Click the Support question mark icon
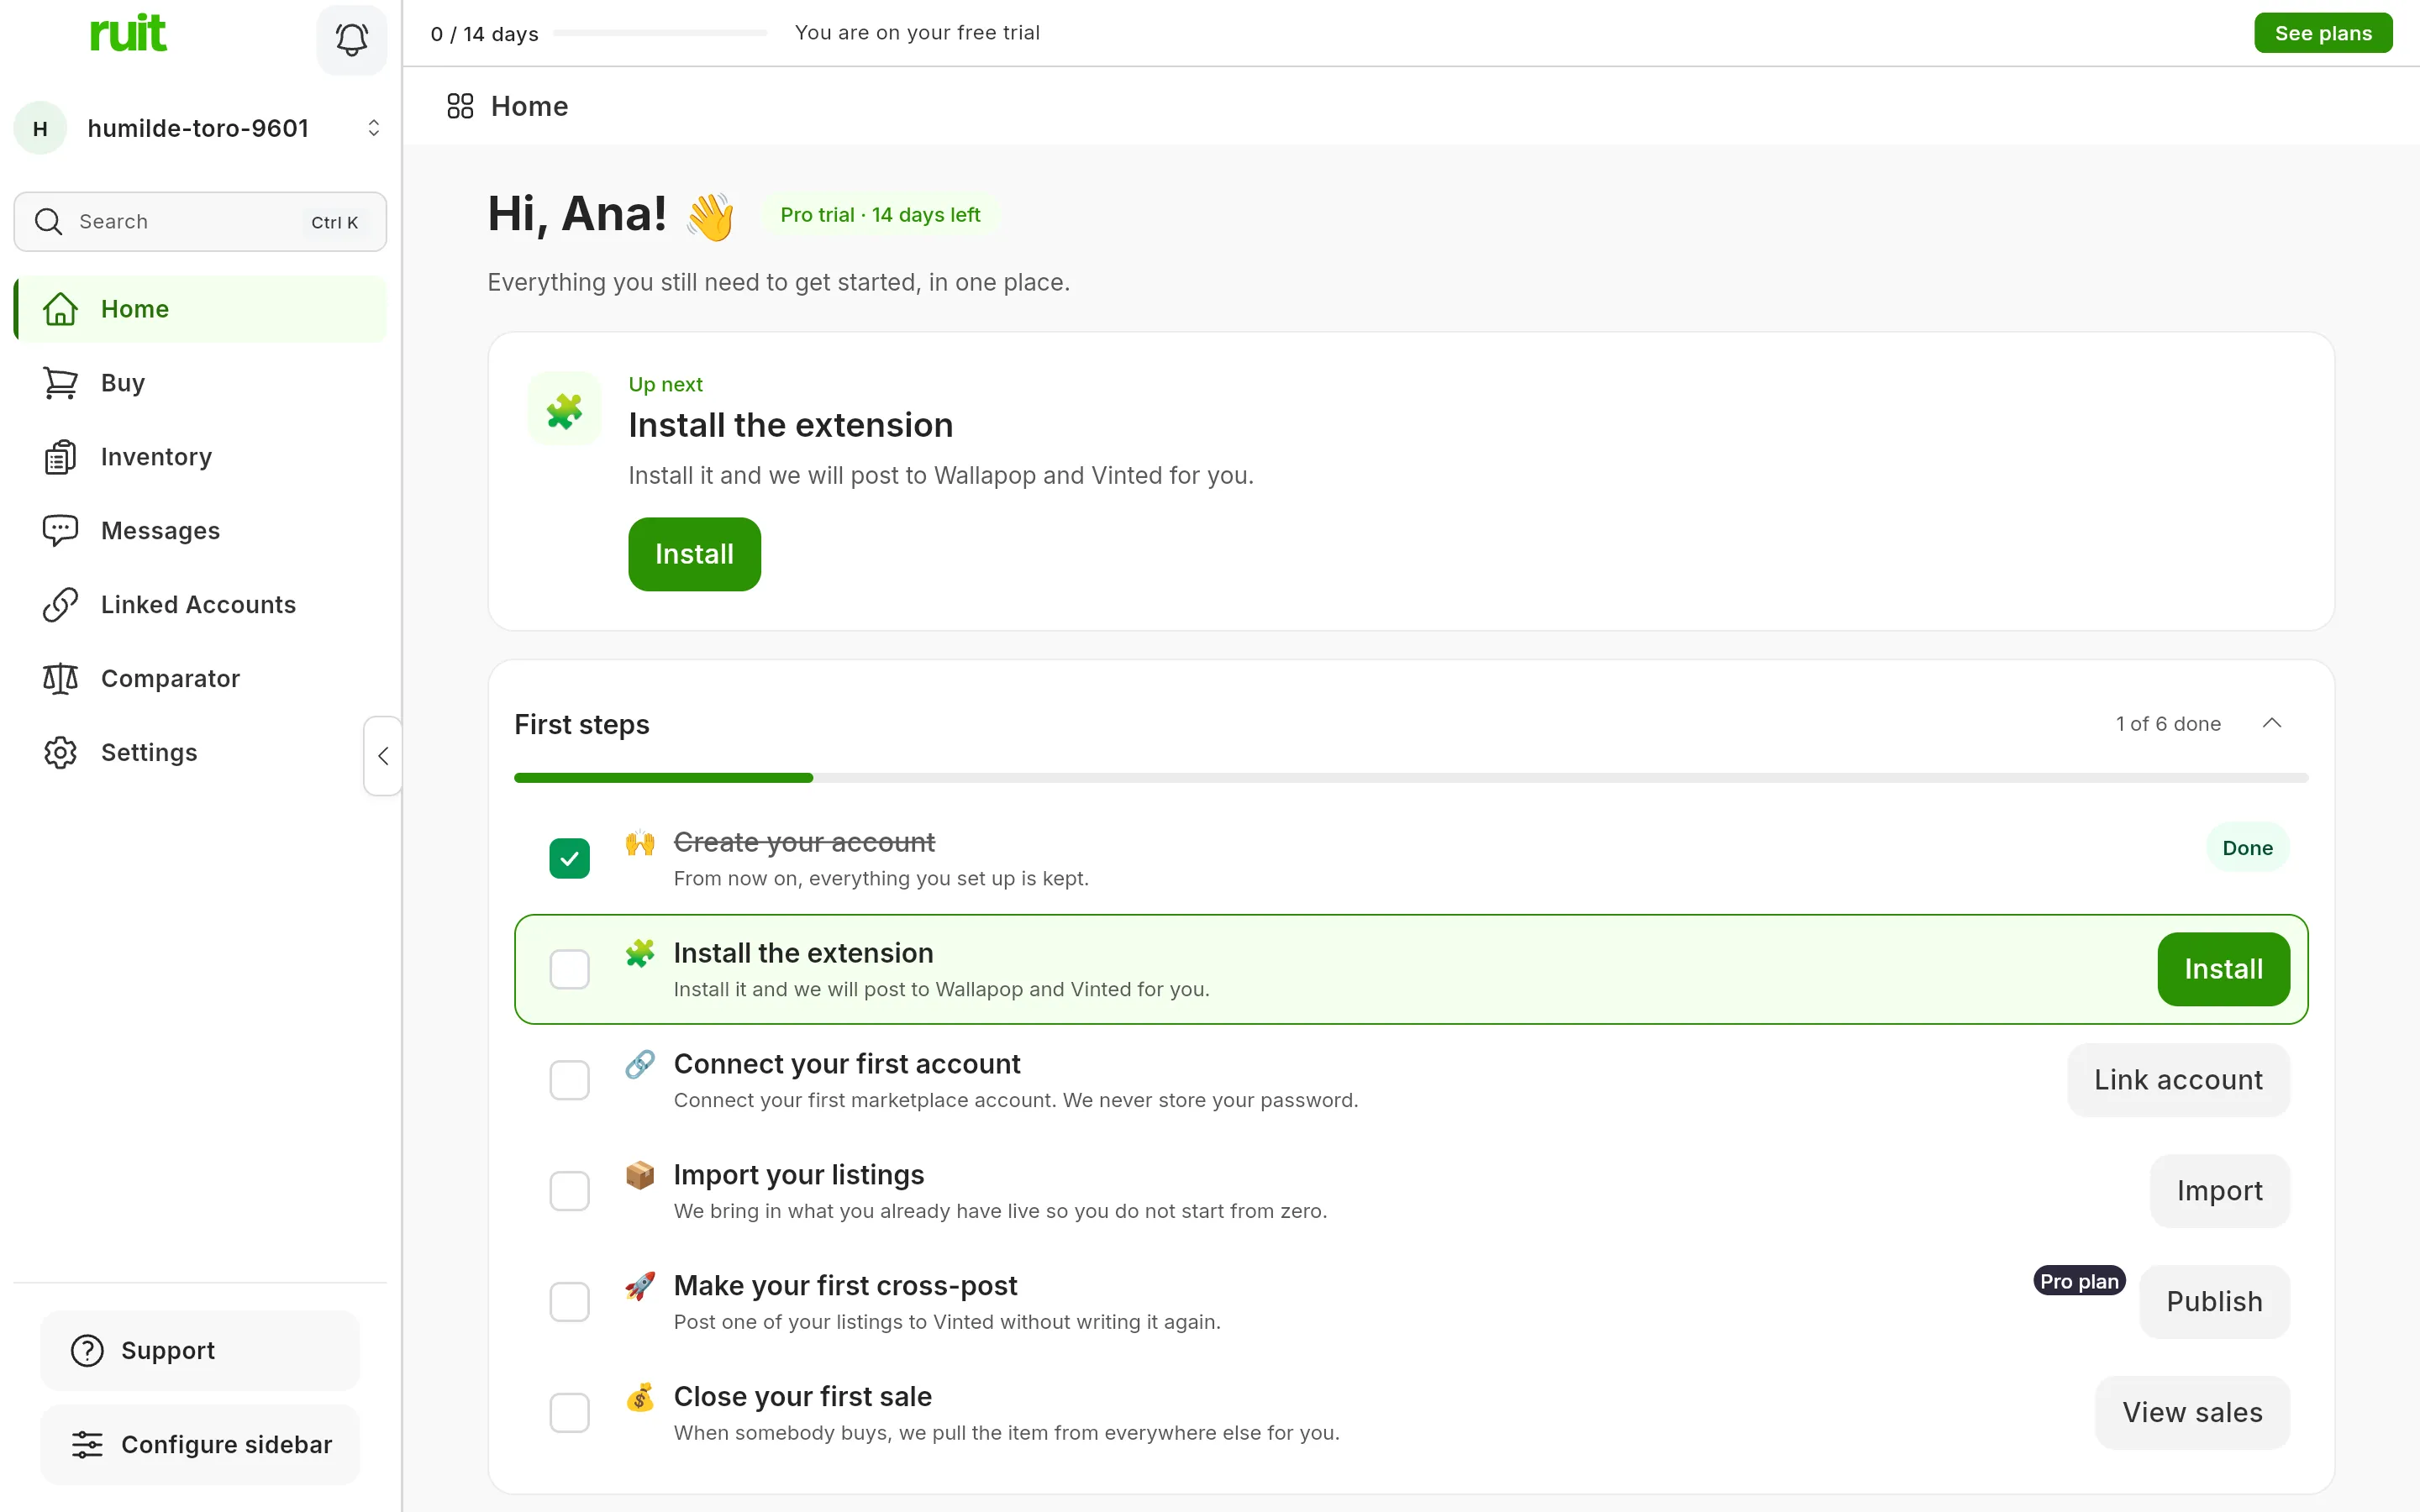The width and height of the screenshot is (2420, 1512). [87, 1350]
